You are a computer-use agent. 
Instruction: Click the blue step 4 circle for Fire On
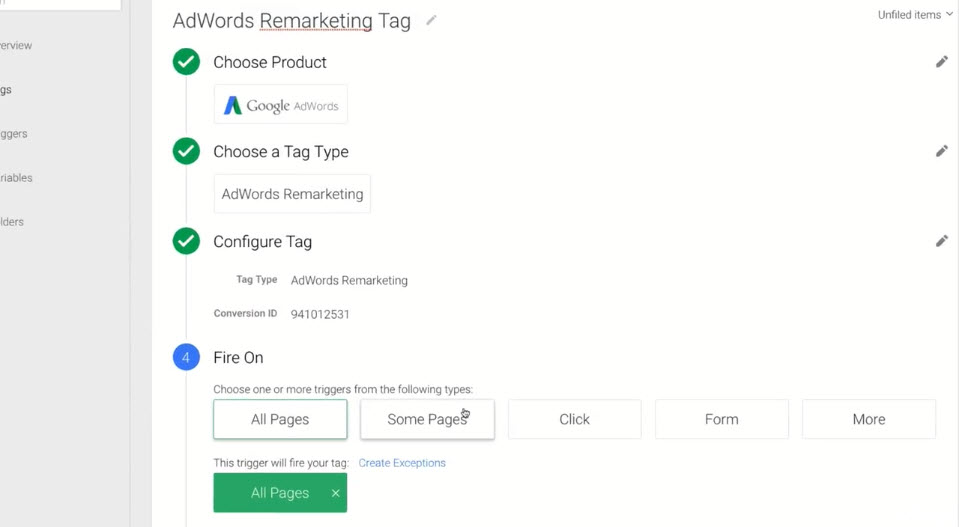tap(186, 357)
